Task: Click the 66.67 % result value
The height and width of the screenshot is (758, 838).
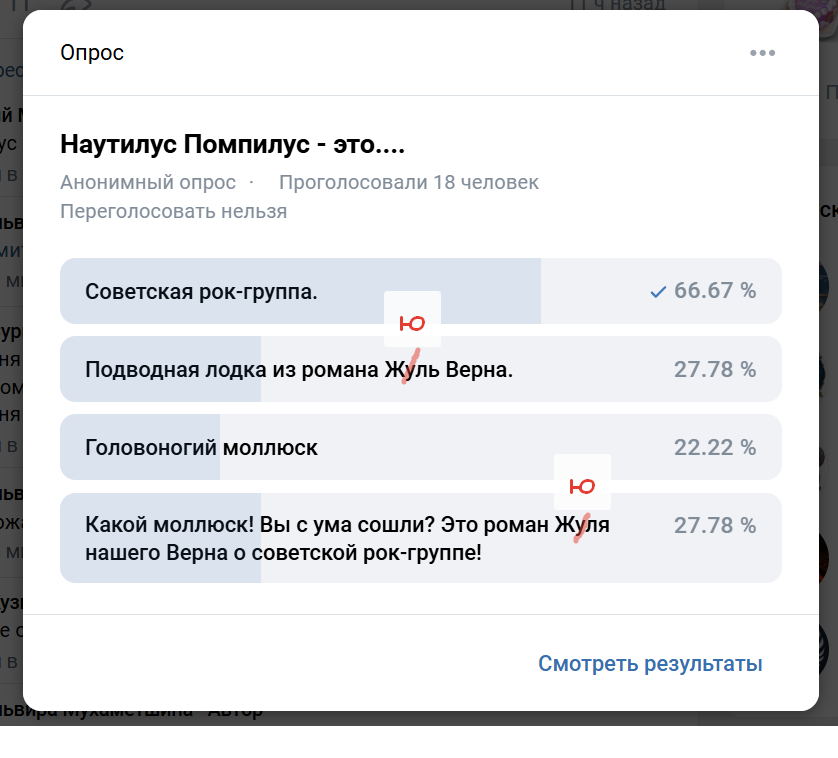Action: point(715,291)
